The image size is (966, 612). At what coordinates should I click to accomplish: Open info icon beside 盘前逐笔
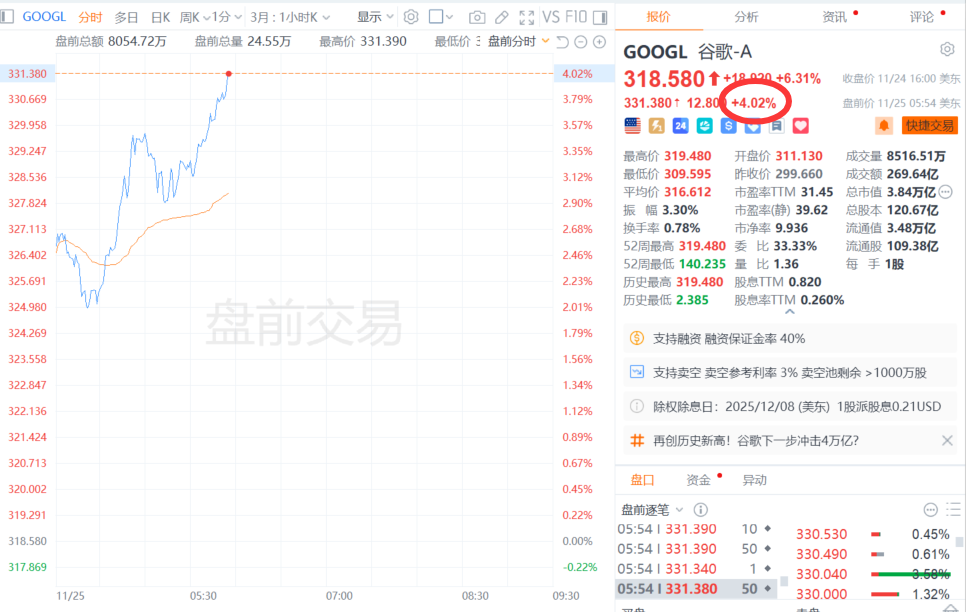click(700, 510)
